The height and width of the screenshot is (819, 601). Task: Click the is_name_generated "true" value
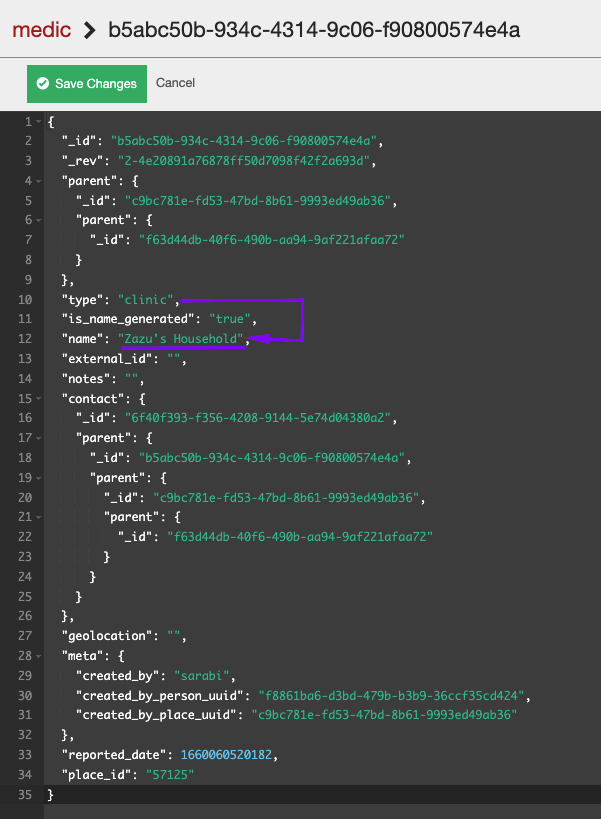coord(230,319)
